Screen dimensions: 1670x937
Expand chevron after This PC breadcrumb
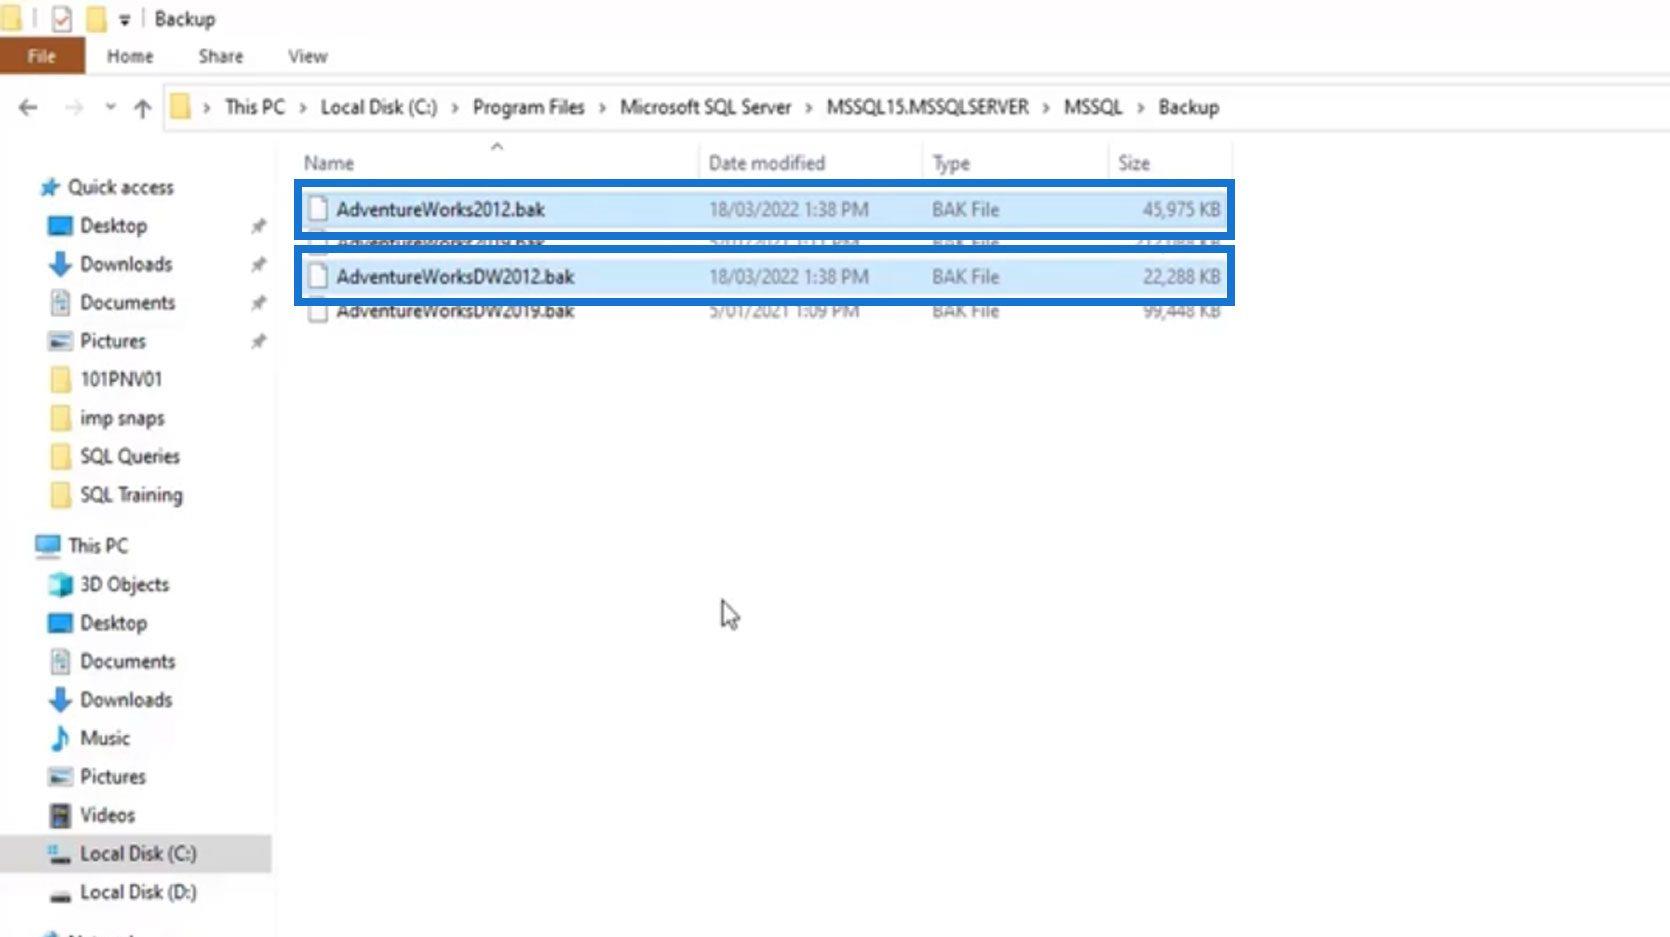point(302,108)
